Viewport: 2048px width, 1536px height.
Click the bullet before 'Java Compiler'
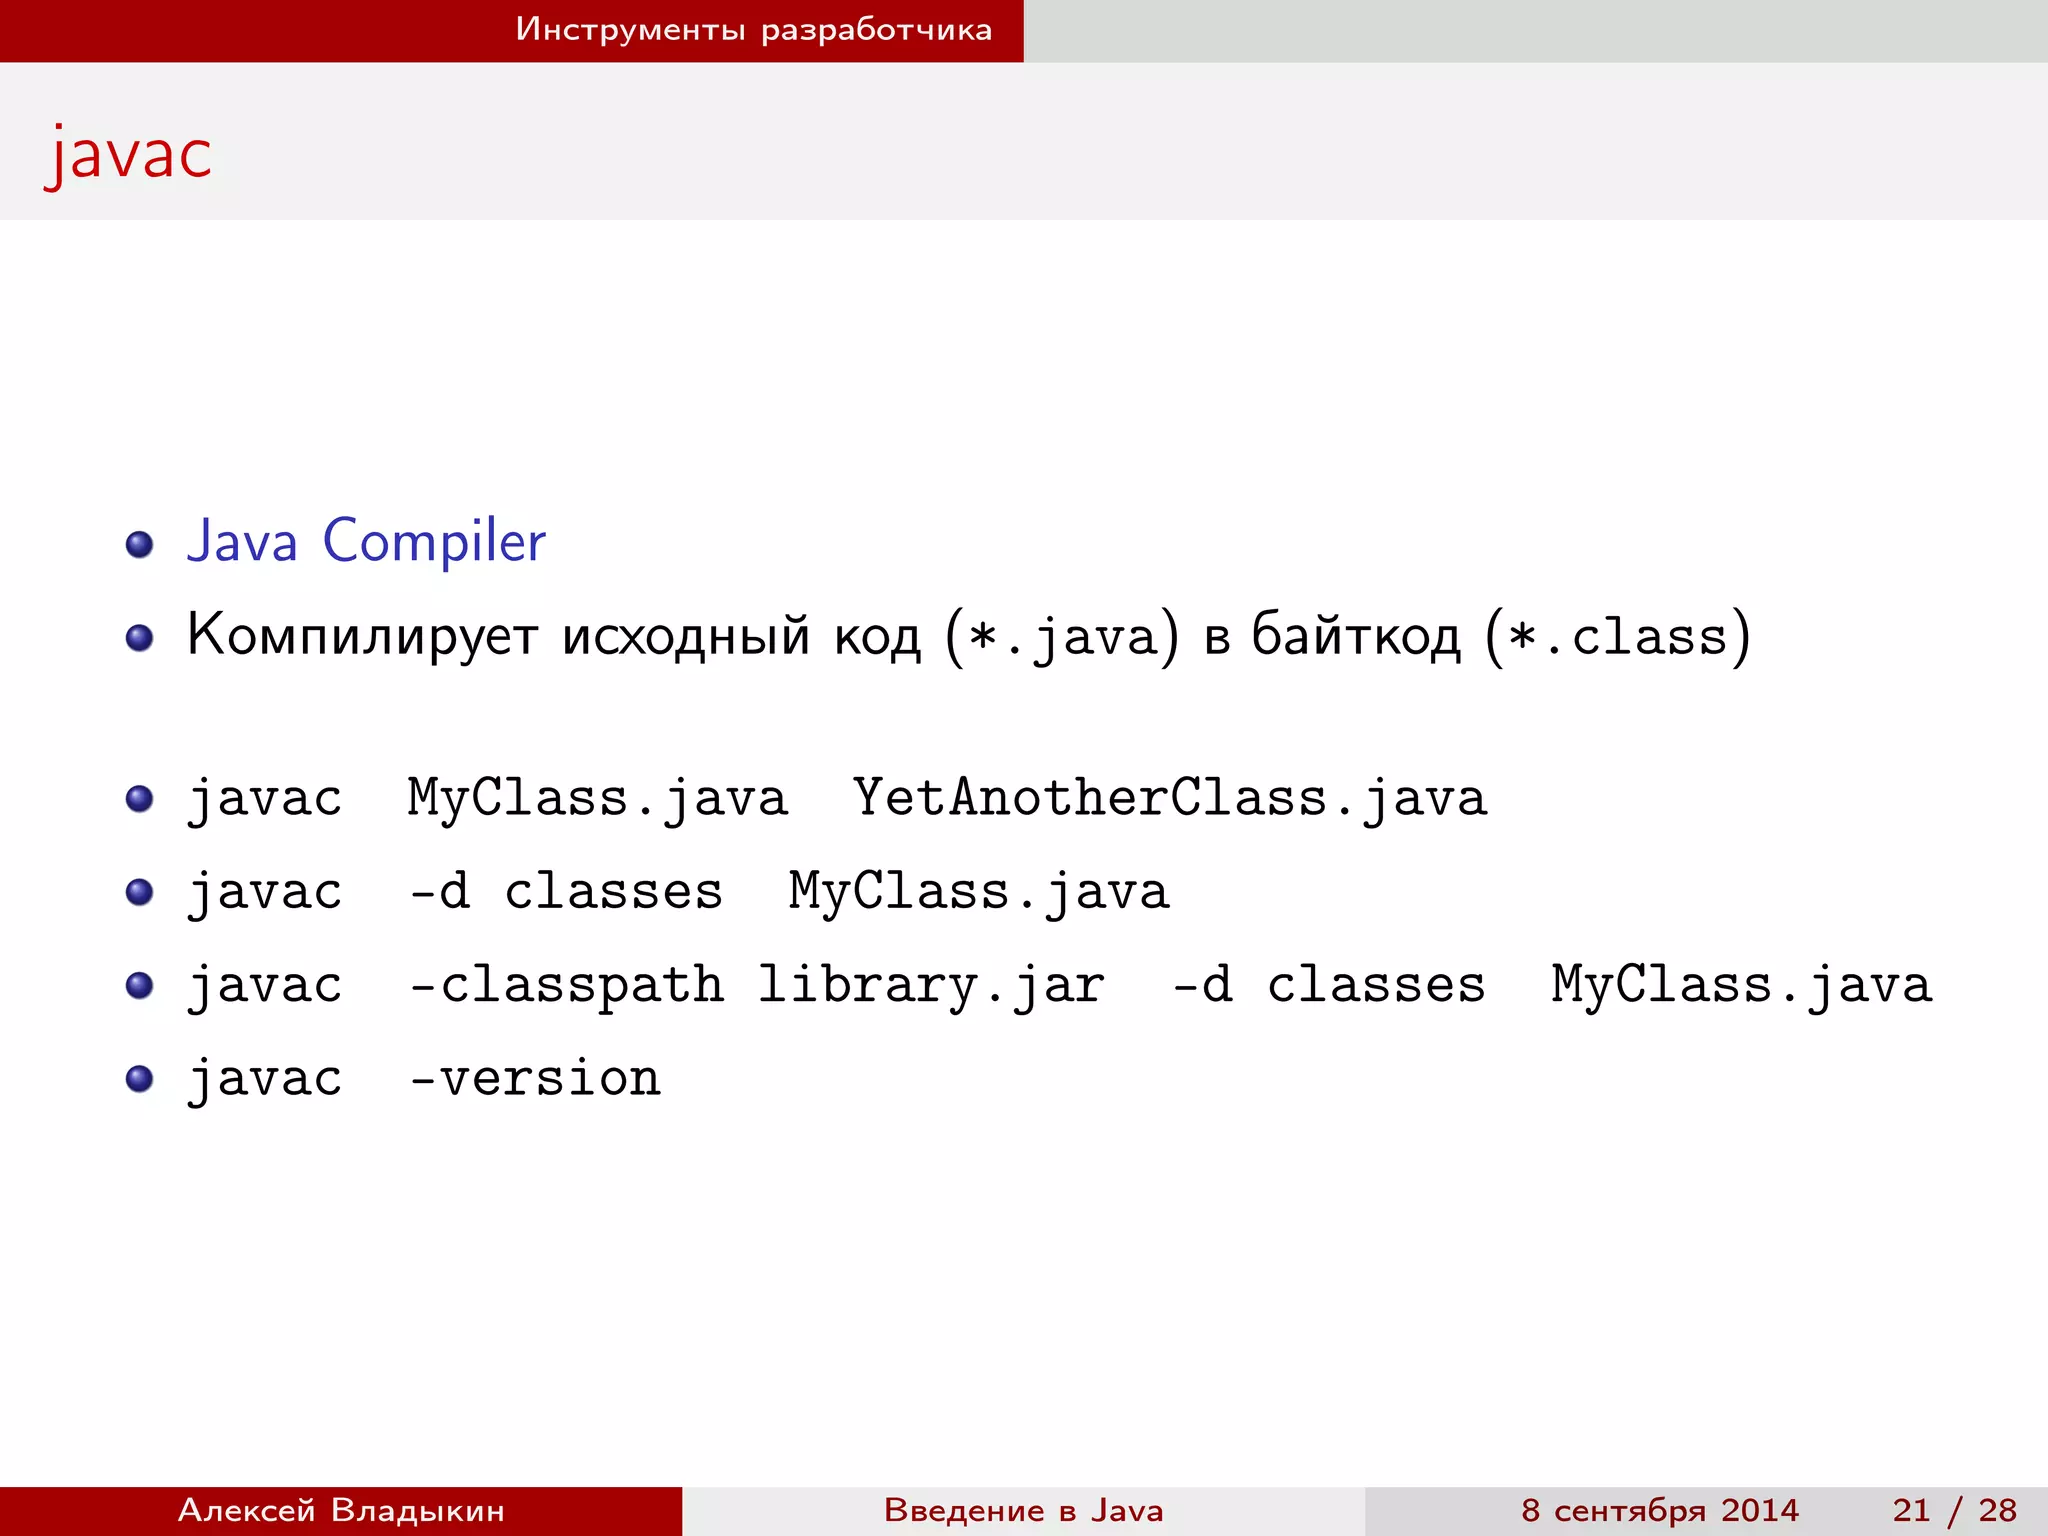139,545
